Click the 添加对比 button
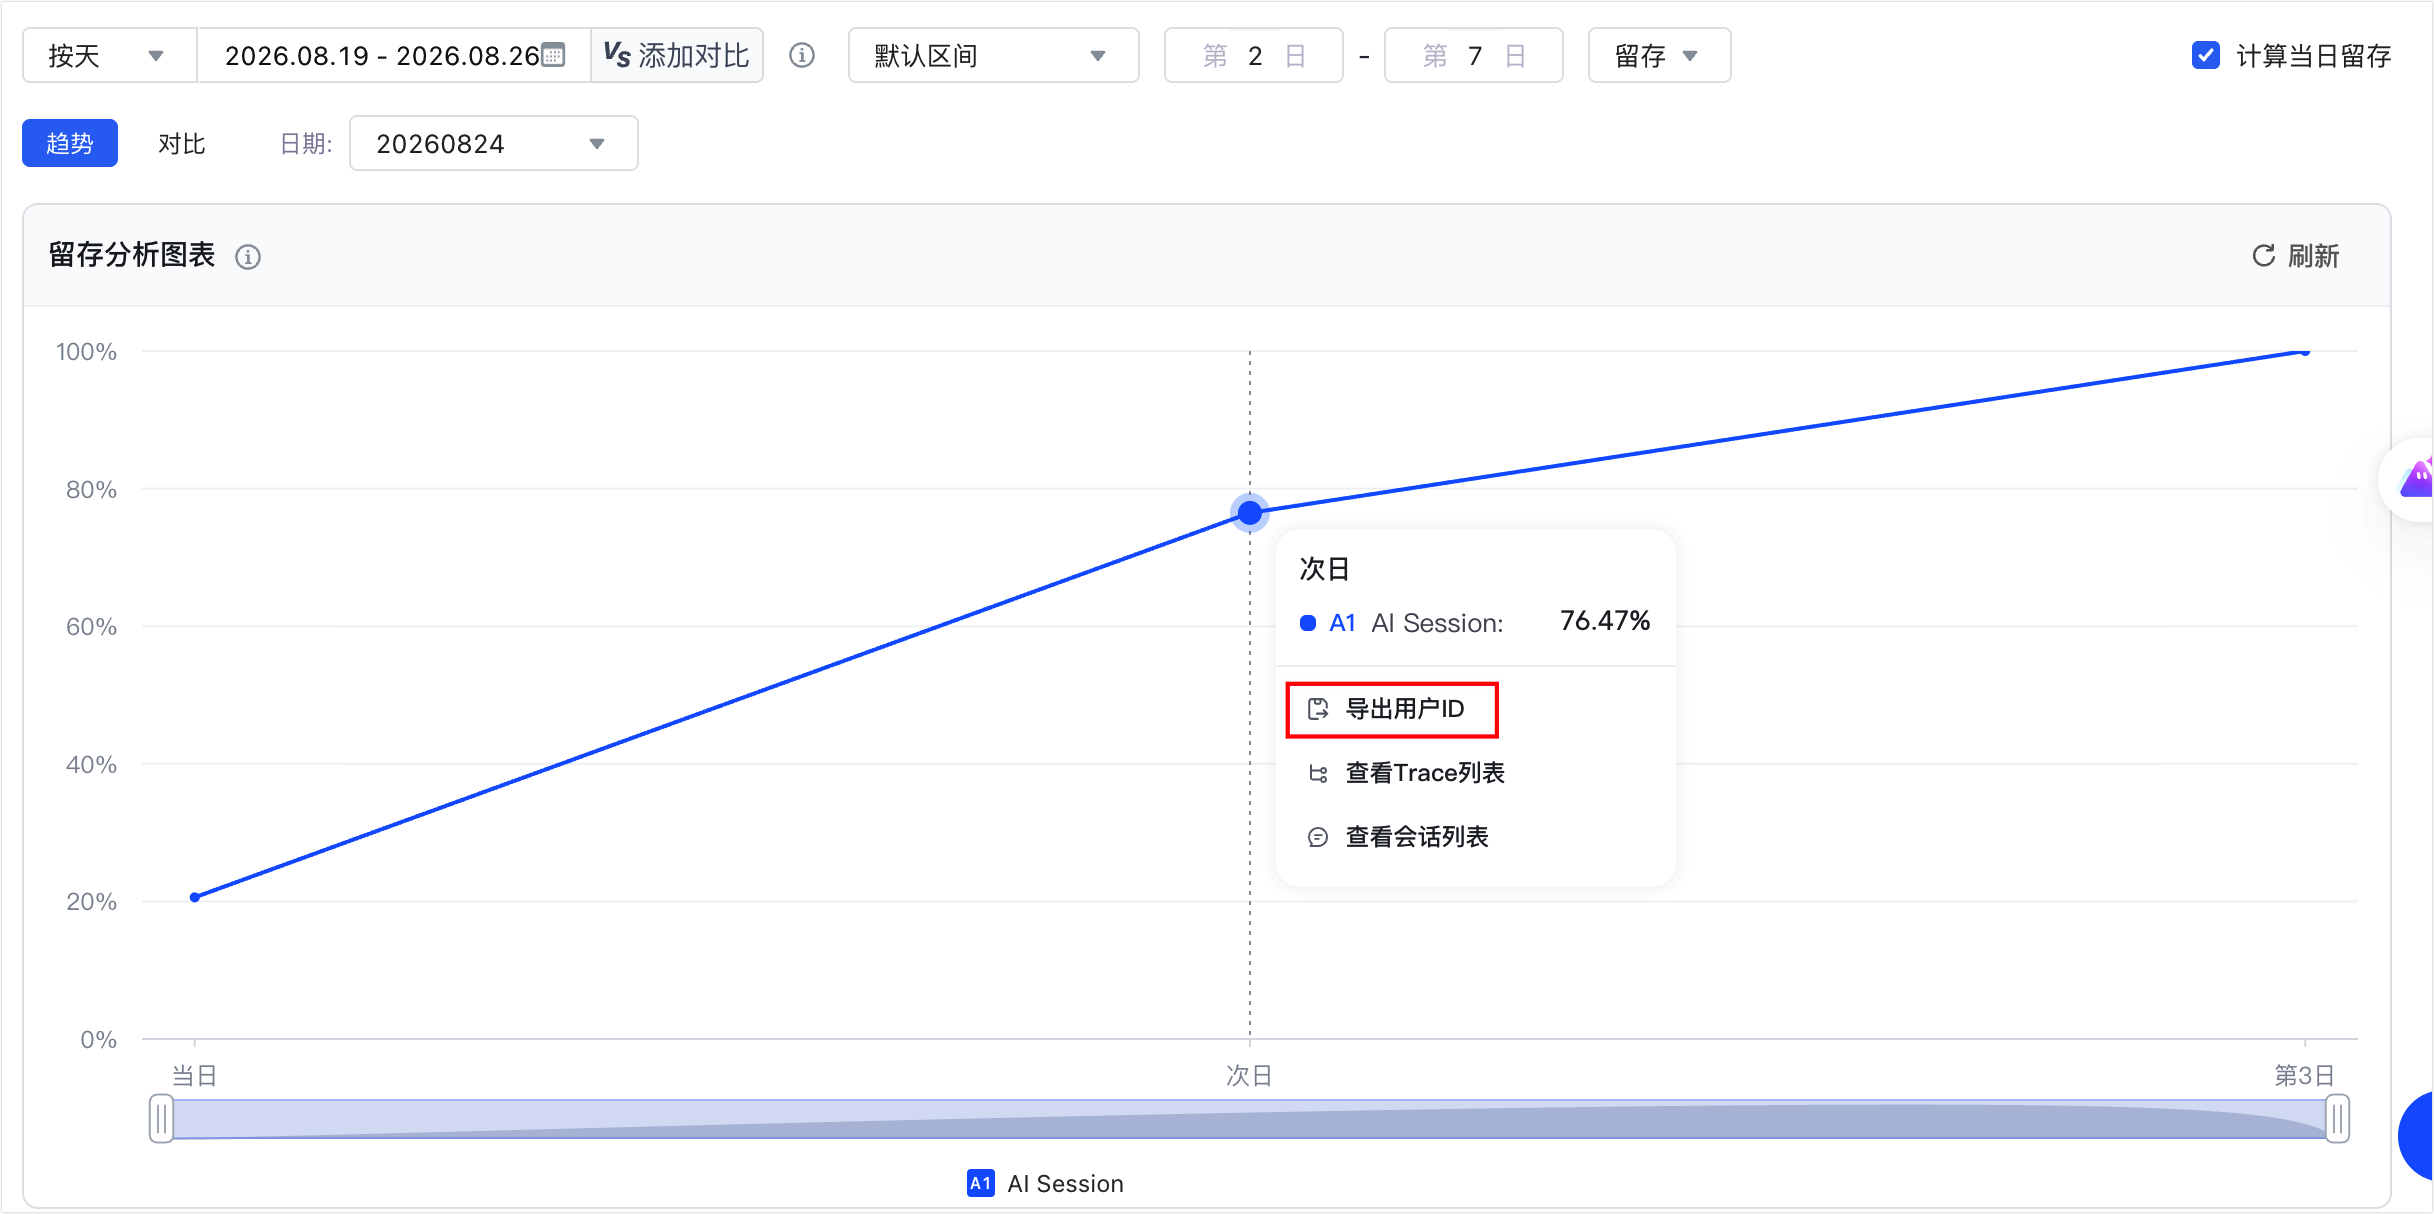 point(677,55)
